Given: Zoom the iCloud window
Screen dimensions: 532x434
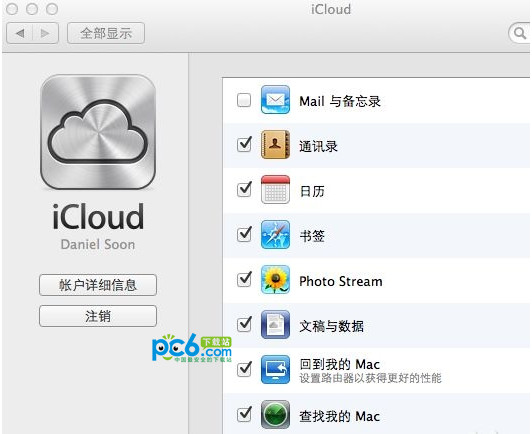Looking at the screenshot, I should click(52, 9).
